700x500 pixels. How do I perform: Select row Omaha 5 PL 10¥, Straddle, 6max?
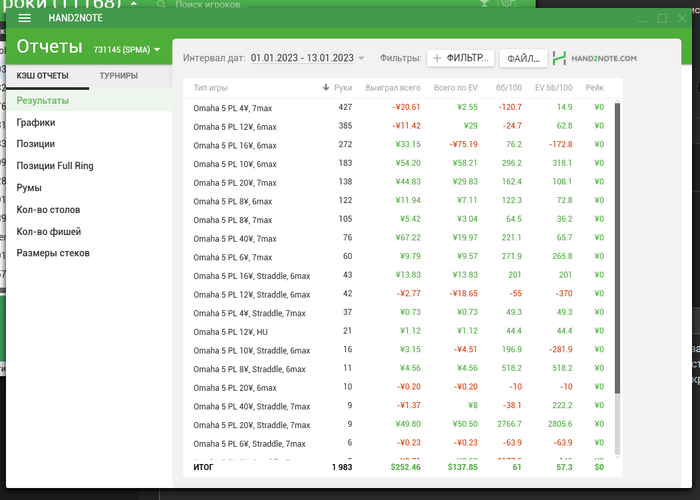click(399, 350)
